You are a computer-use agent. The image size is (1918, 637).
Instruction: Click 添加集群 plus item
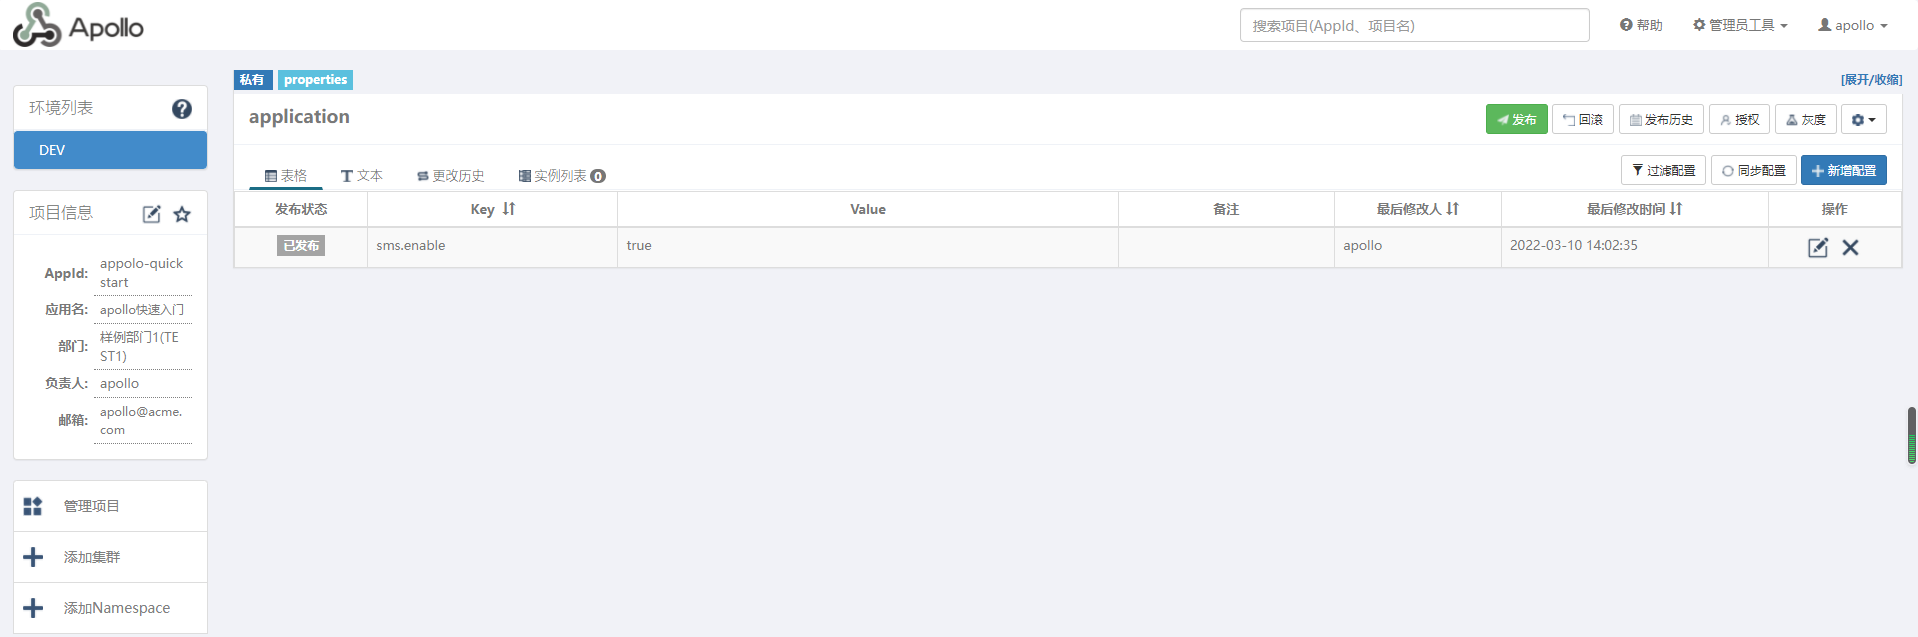91,557
